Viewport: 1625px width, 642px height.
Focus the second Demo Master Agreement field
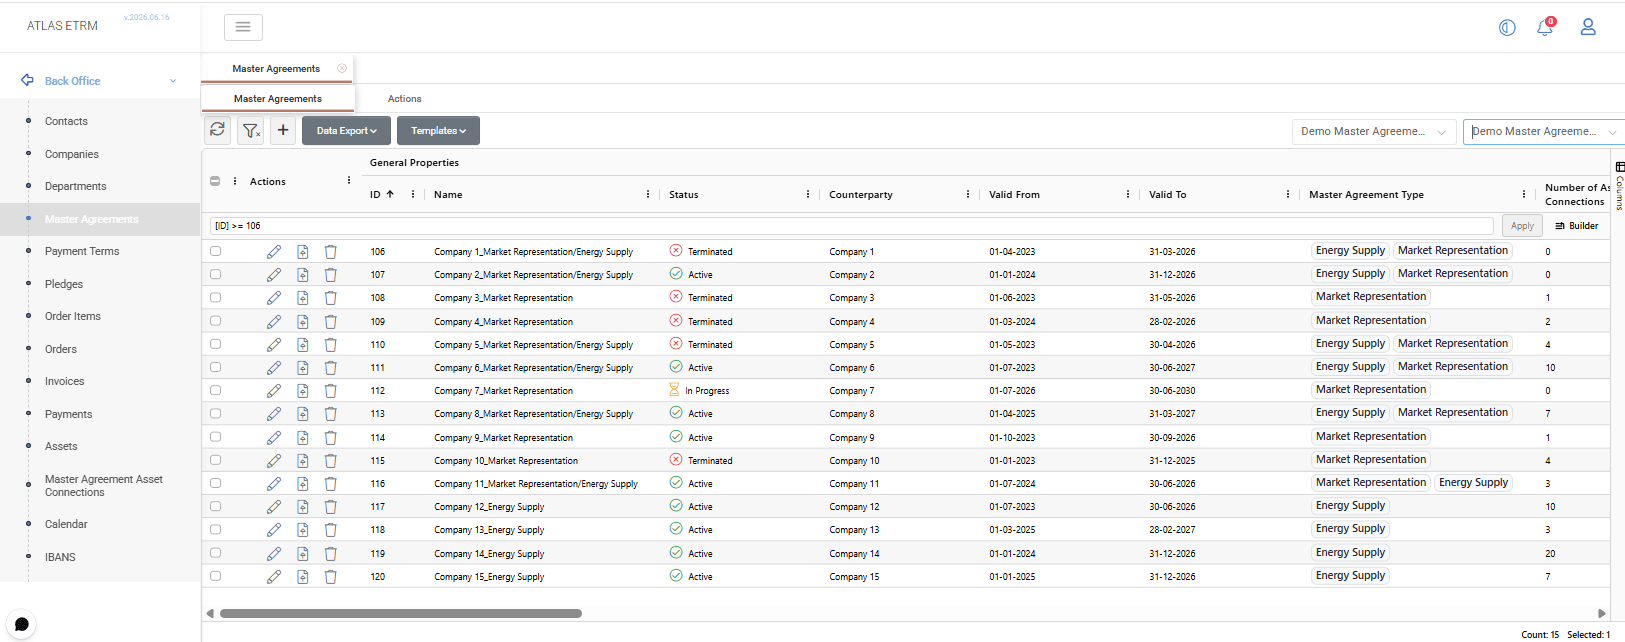[x=1543, y=131]
